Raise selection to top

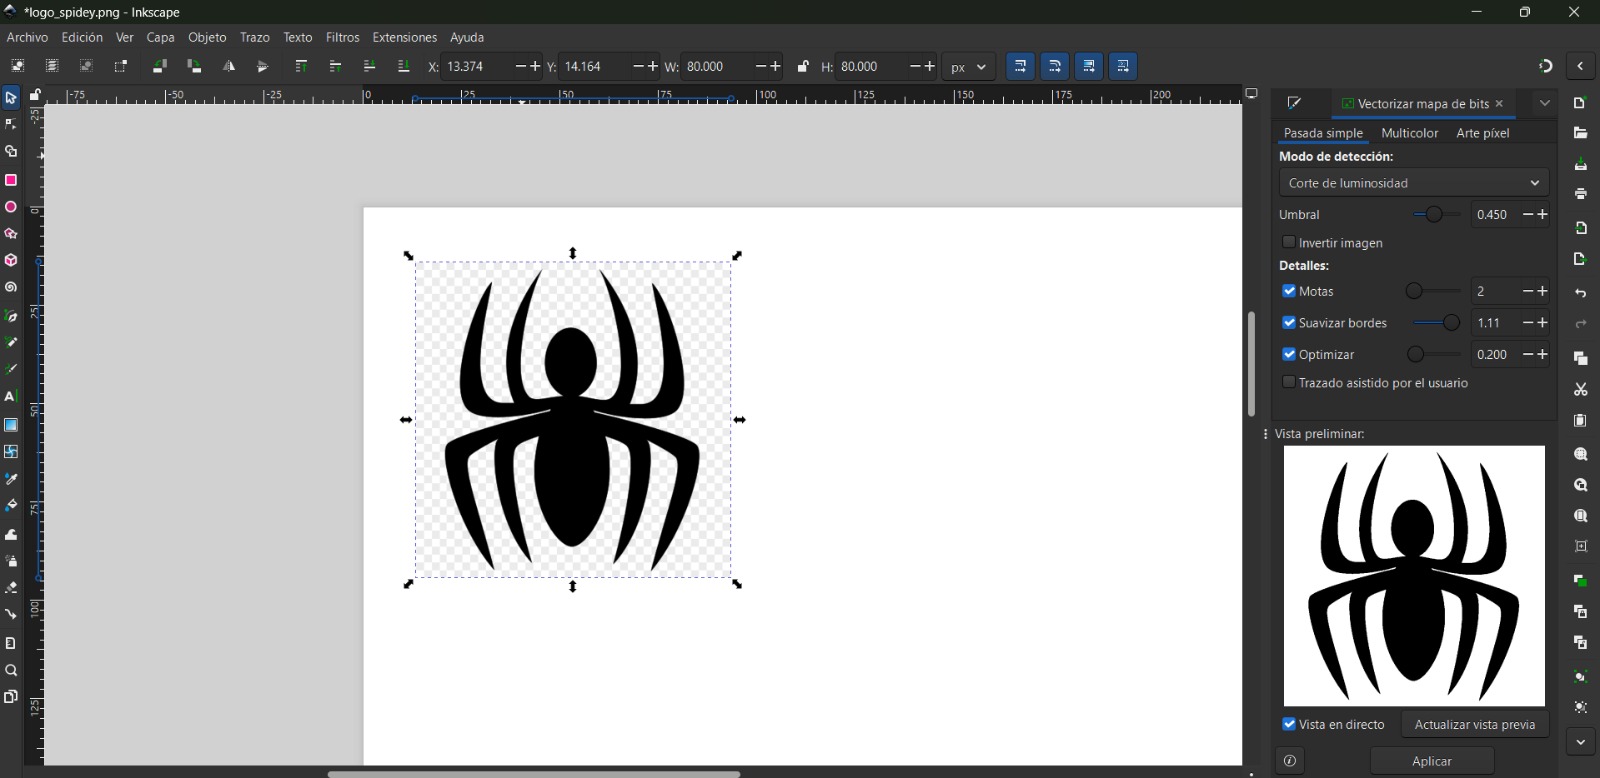click(x=301, y=67)
